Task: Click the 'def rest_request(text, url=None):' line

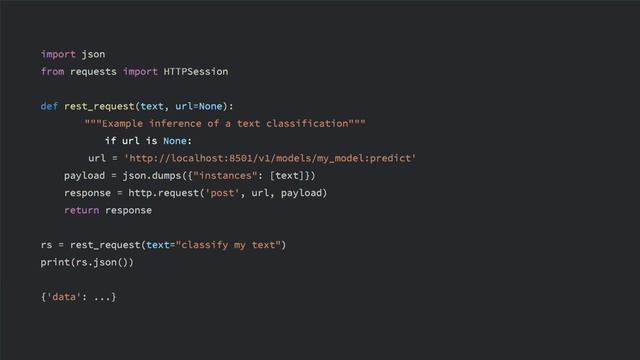Action: pos(137,107)
